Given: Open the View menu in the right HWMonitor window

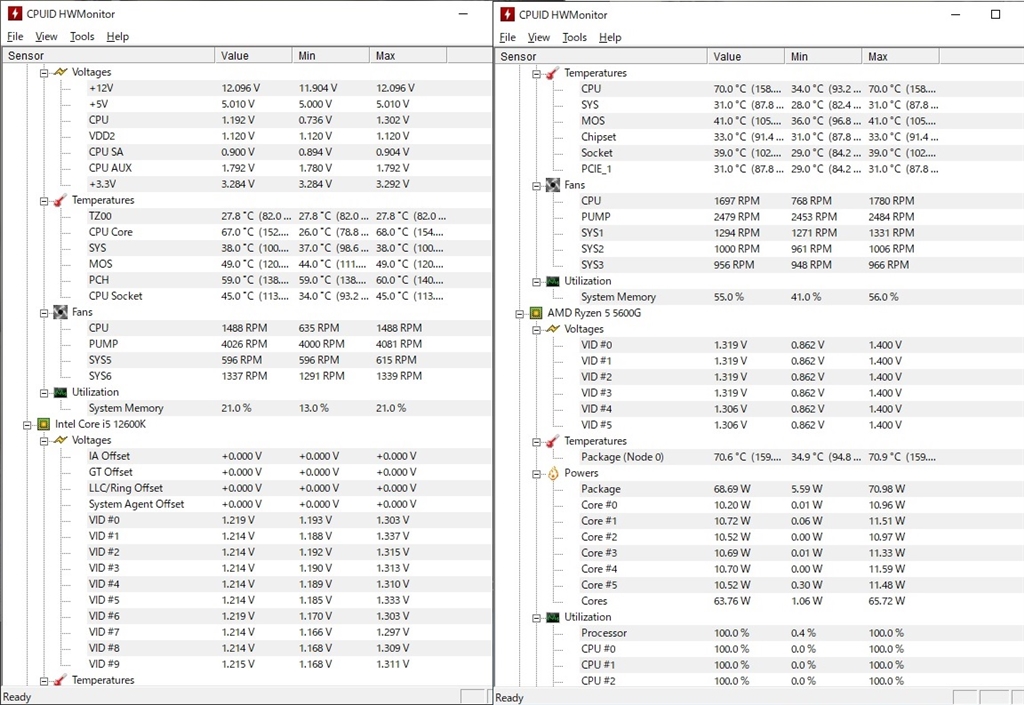Looking at the screenshot, I should pos(539,37).
